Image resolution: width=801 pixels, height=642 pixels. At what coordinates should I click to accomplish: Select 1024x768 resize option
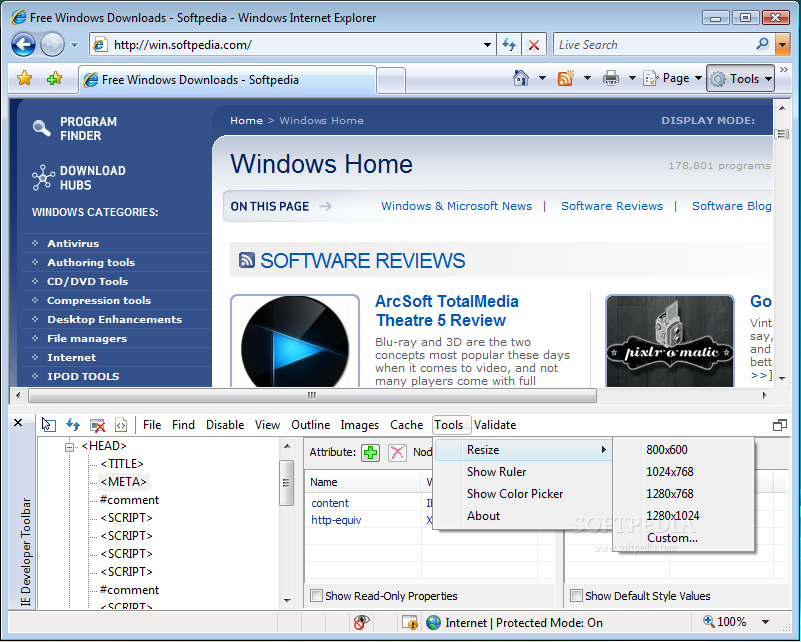684,471
